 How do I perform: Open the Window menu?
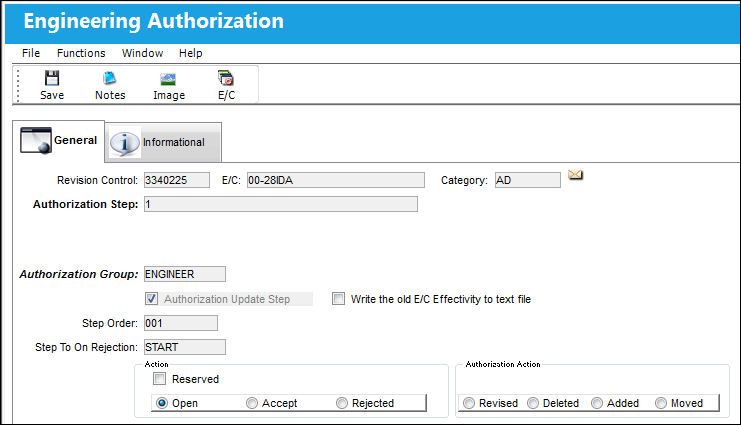142,53
